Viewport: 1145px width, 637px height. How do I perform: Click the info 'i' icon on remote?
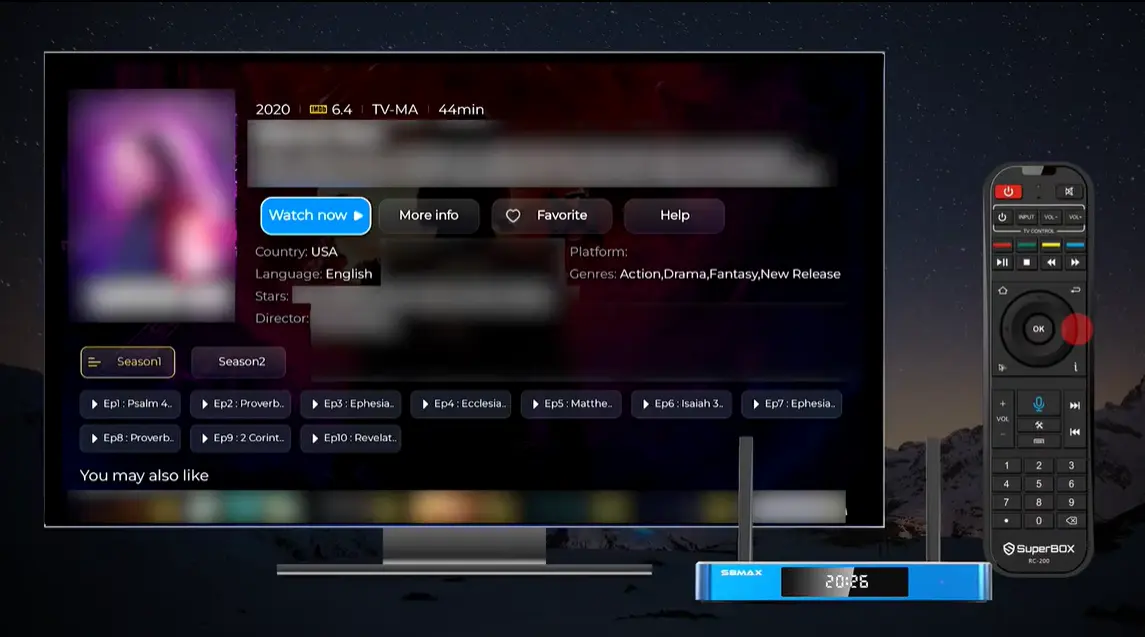click(1075, 367)
